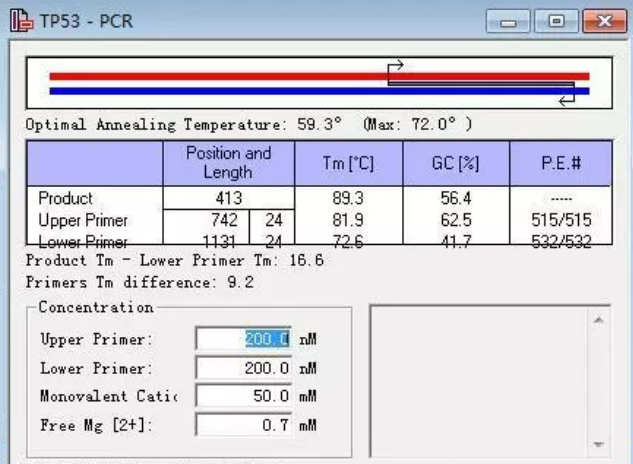Click the lower primer reverse arrow marker
Viewport: 633px width, 464px height.
567,99
